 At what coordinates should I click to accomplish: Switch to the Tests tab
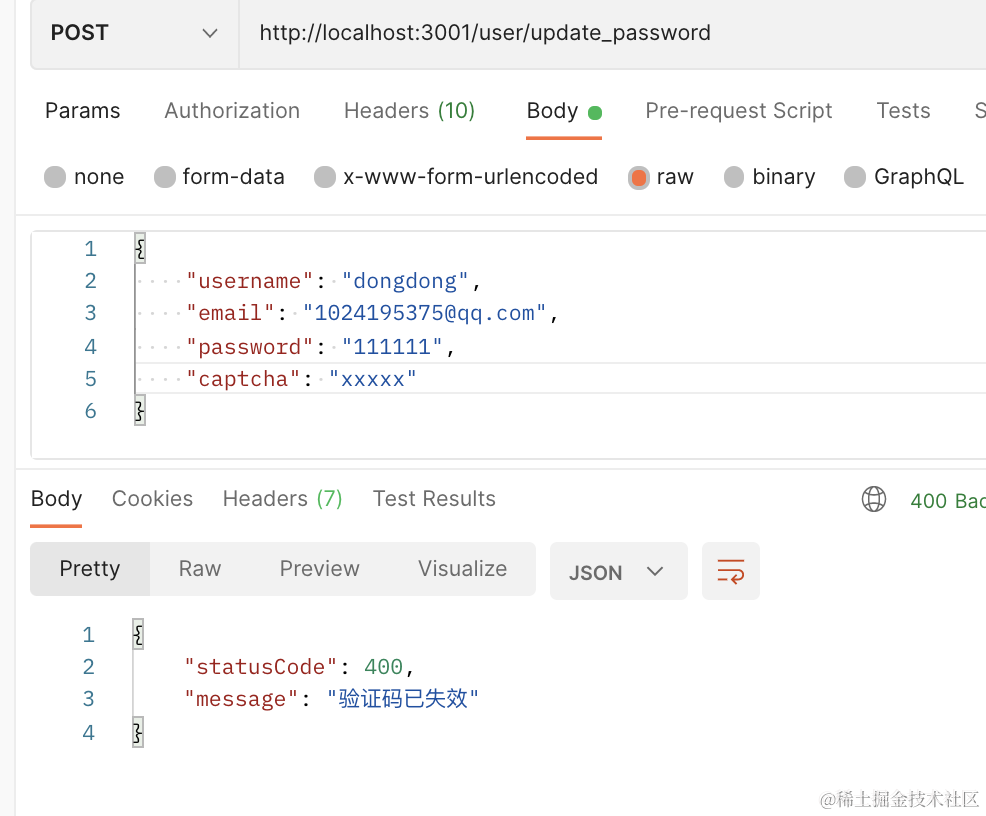coord(903,111)
